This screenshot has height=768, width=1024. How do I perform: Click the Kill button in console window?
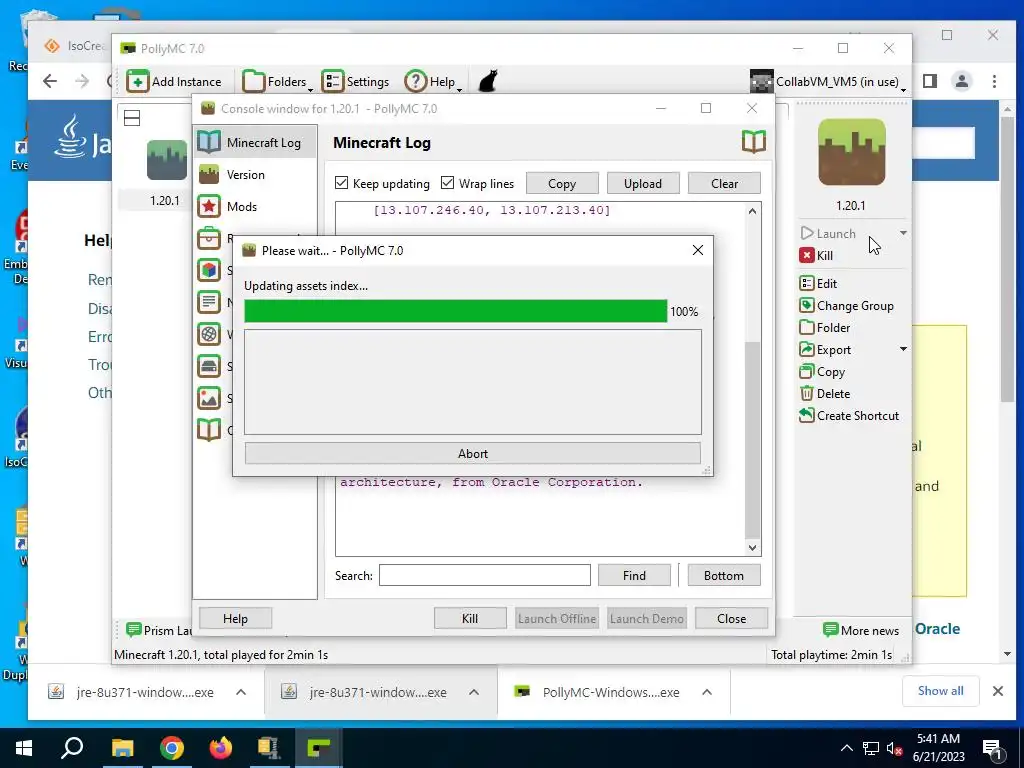(x=470, y=618)
